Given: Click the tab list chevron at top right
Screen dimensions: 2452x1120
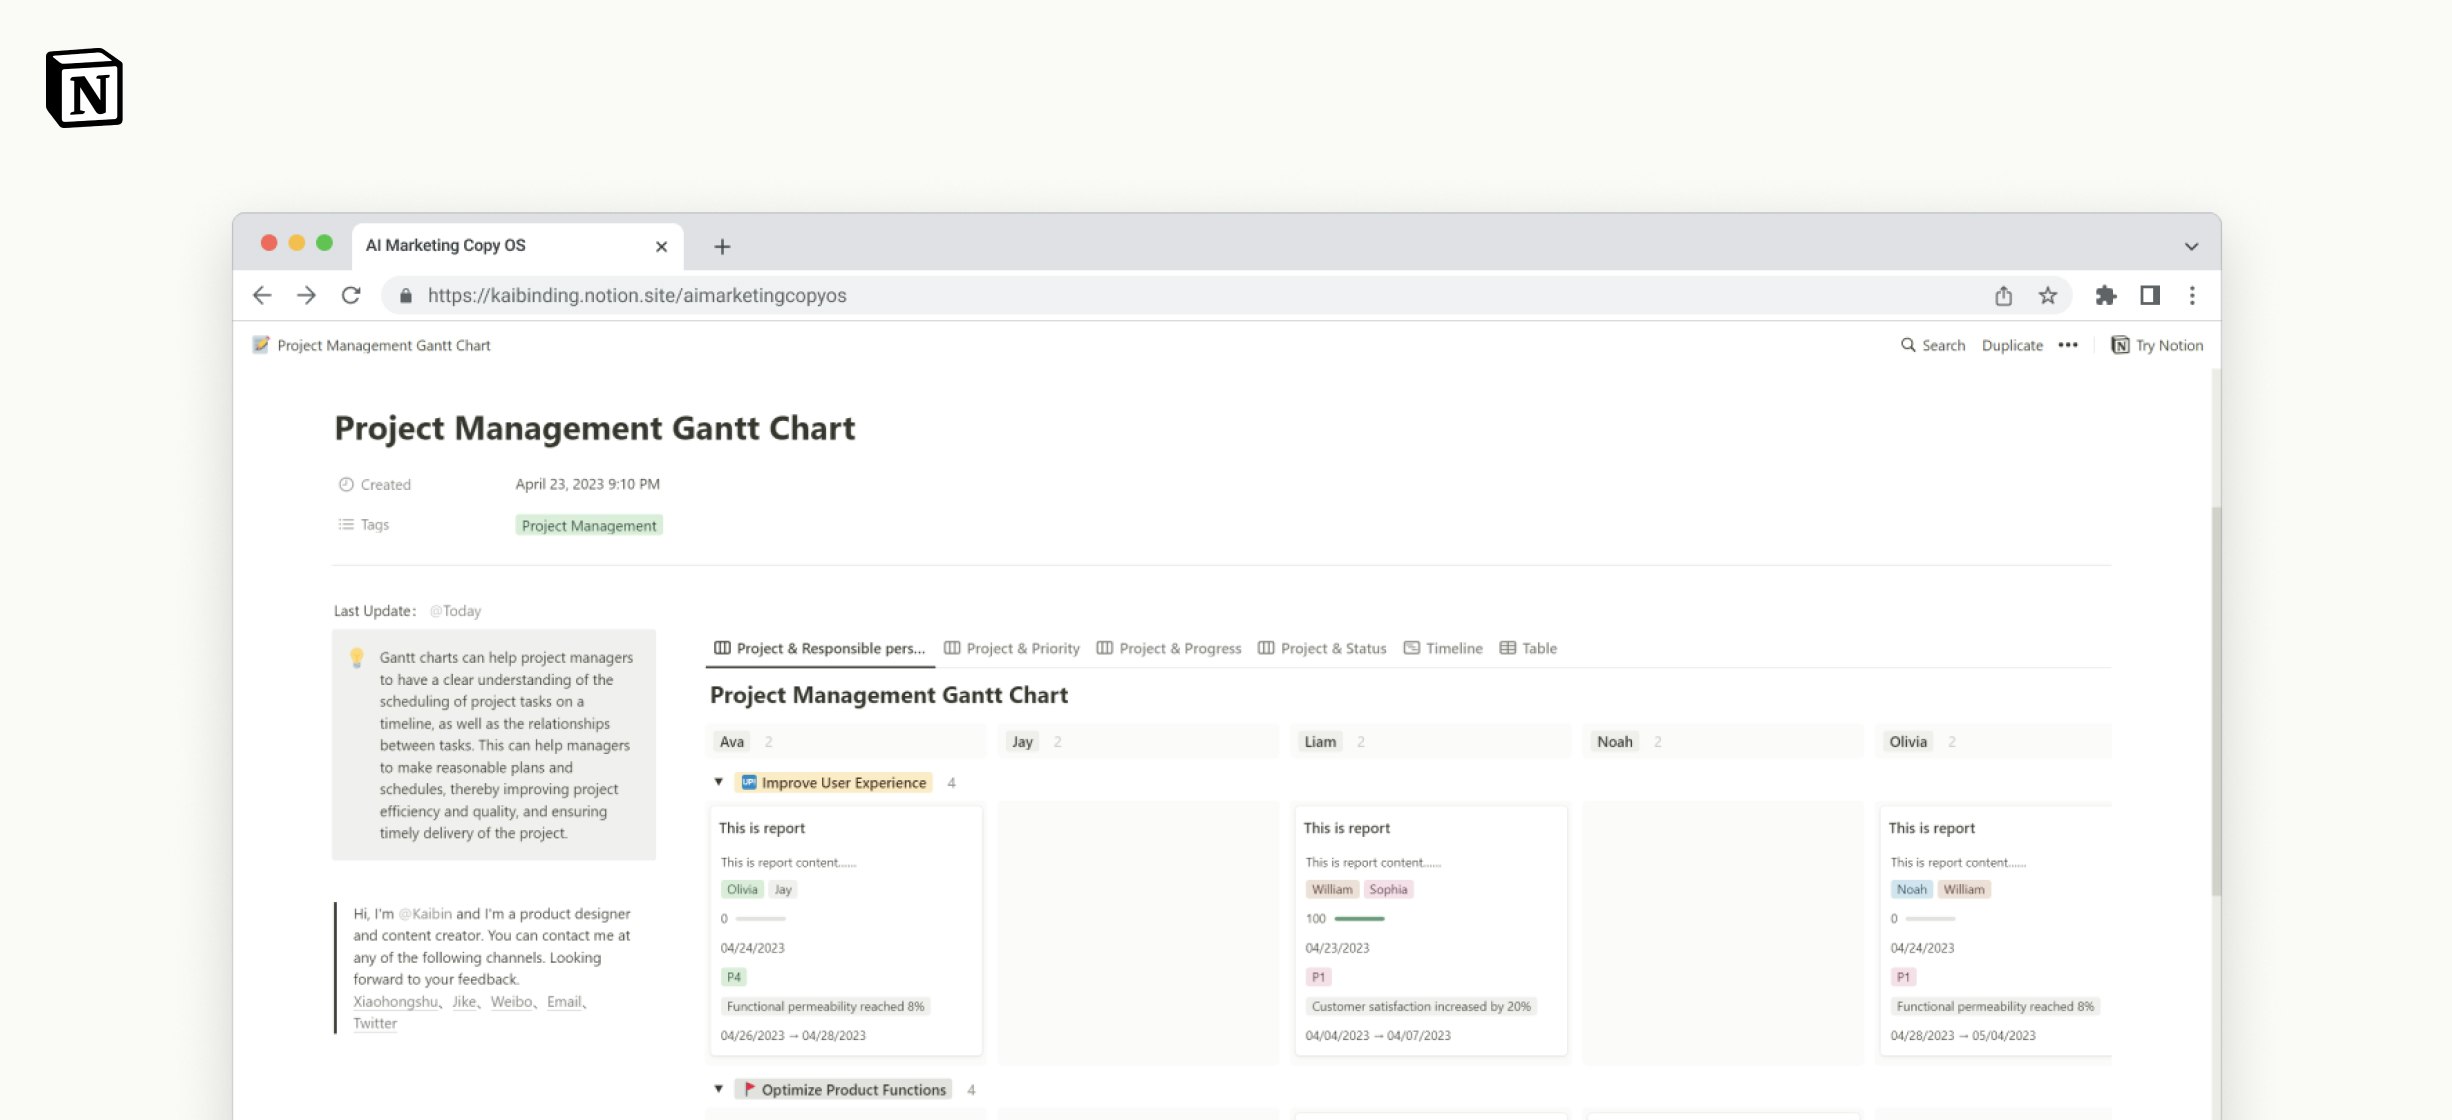Looking at the screenshot, I should [x=2191, y=246].
